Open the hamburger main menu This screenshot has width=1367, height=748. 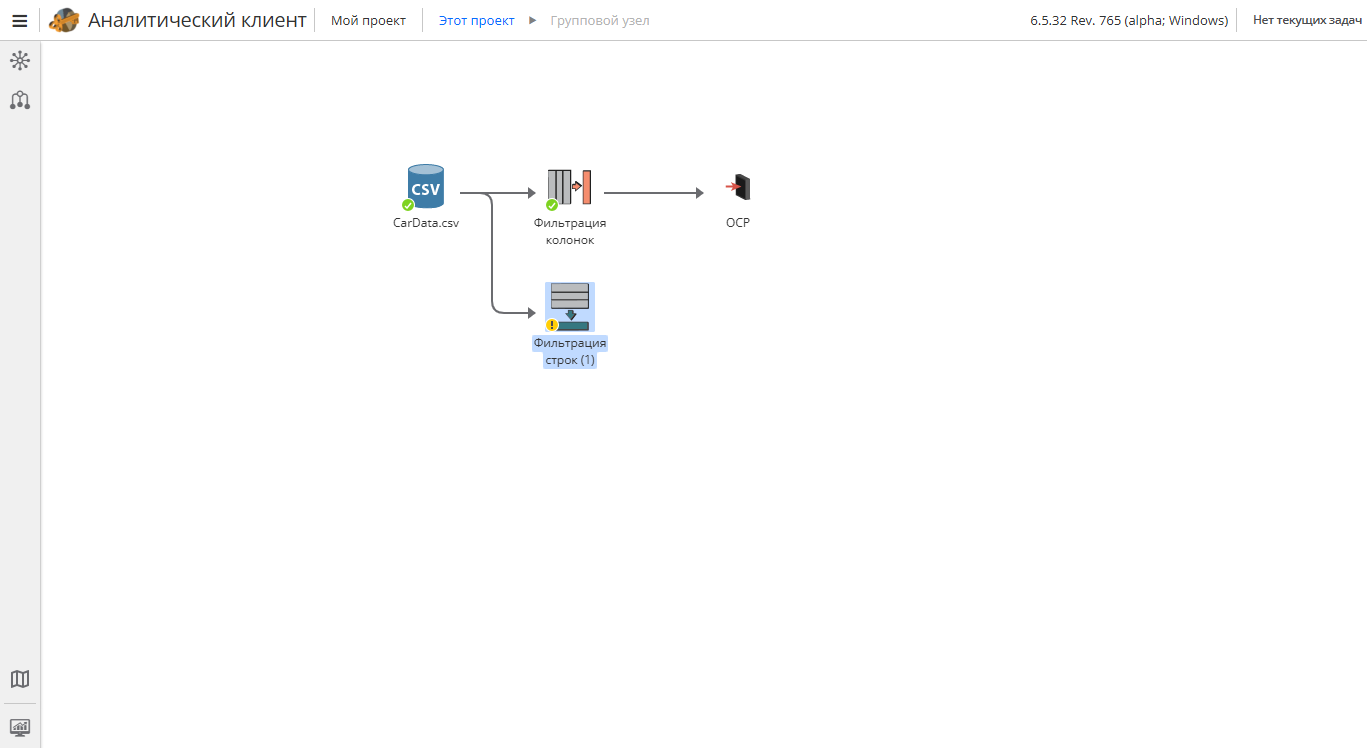[19, 20]
